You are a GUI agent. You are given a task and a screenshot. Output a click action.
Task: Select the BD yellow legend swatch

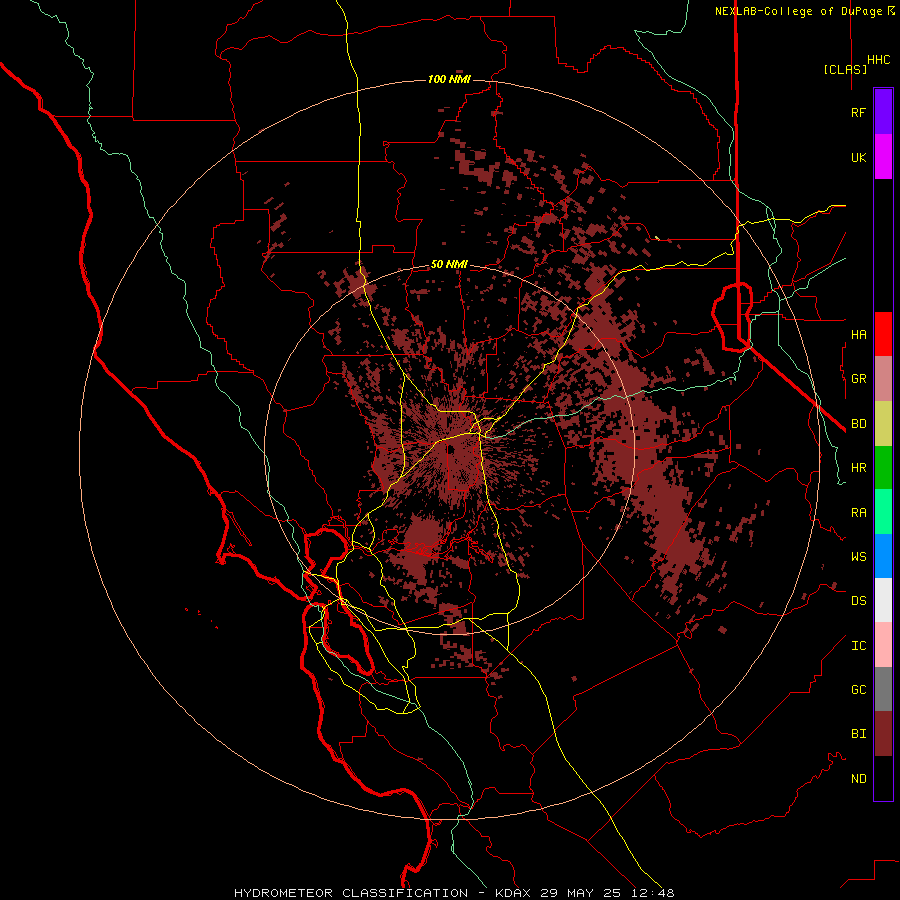point(883,424)
